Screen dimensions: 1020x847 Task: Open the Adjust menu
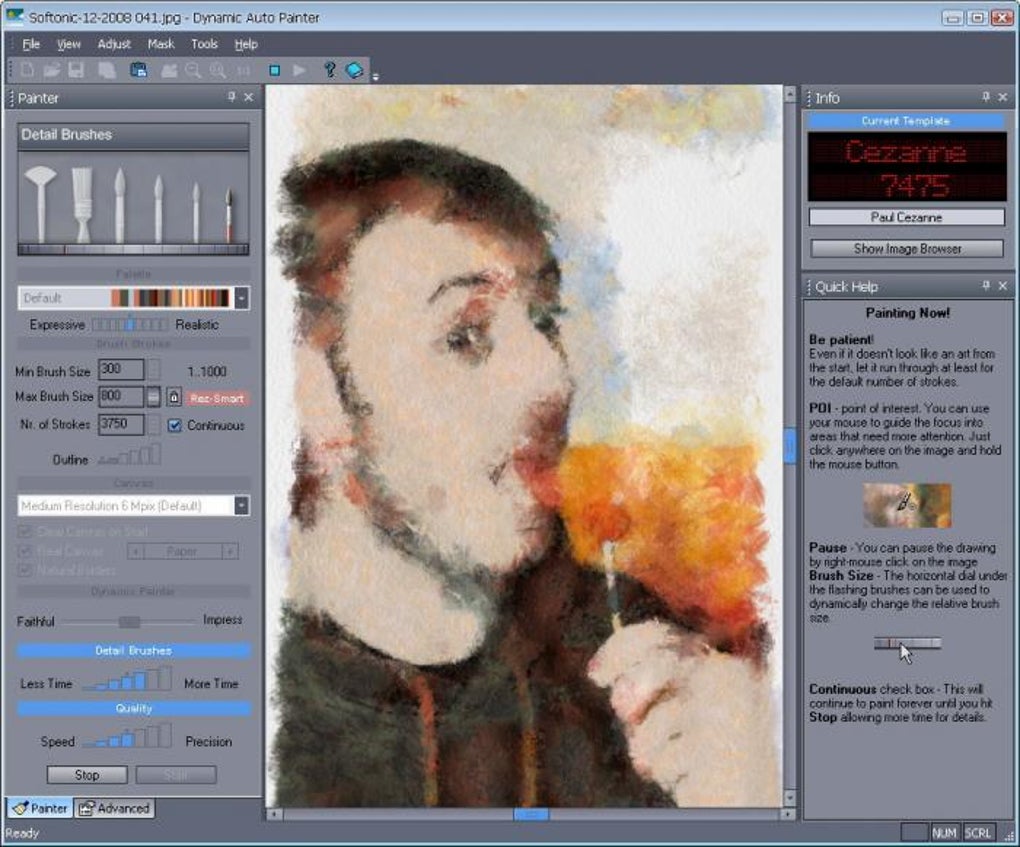pos(114,44)
